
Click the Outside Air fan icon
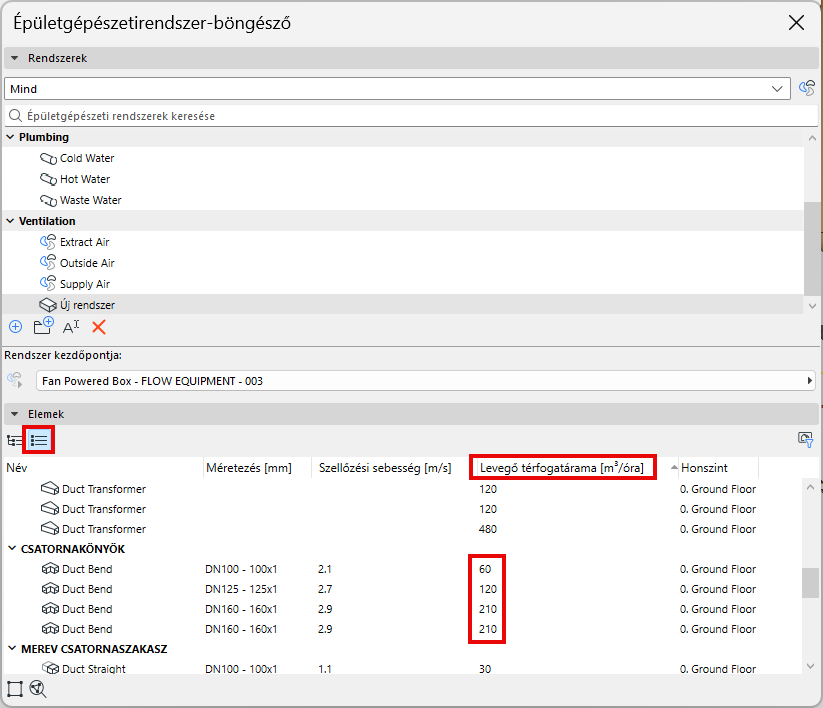(48, 262)
